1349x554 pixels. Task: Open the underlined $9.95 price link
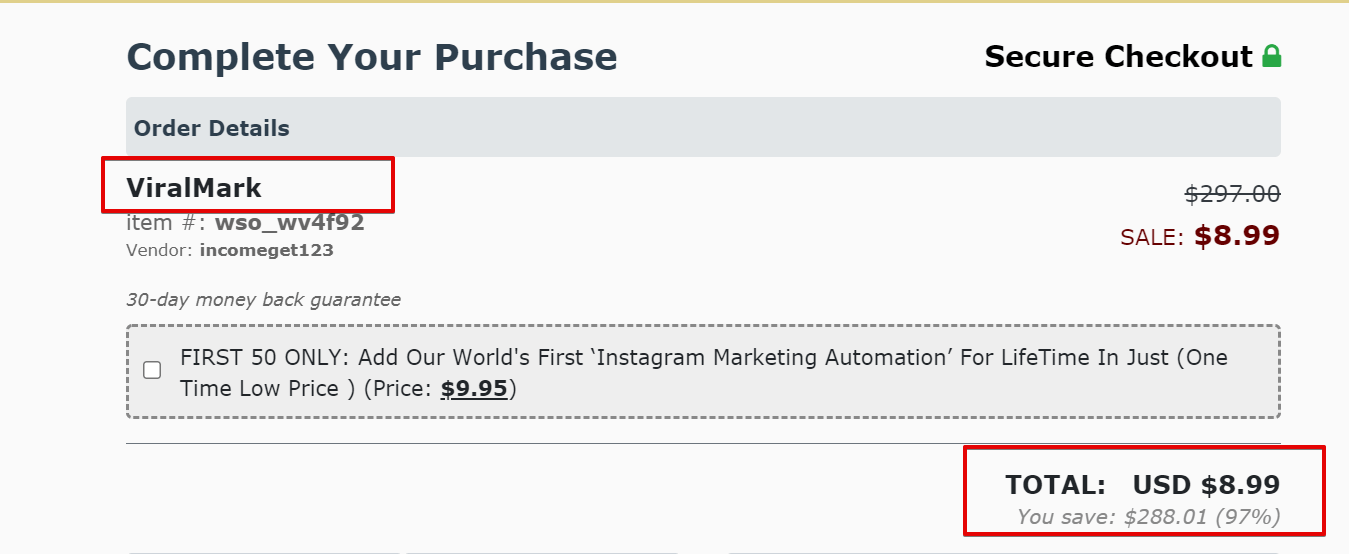click(474, 388)
